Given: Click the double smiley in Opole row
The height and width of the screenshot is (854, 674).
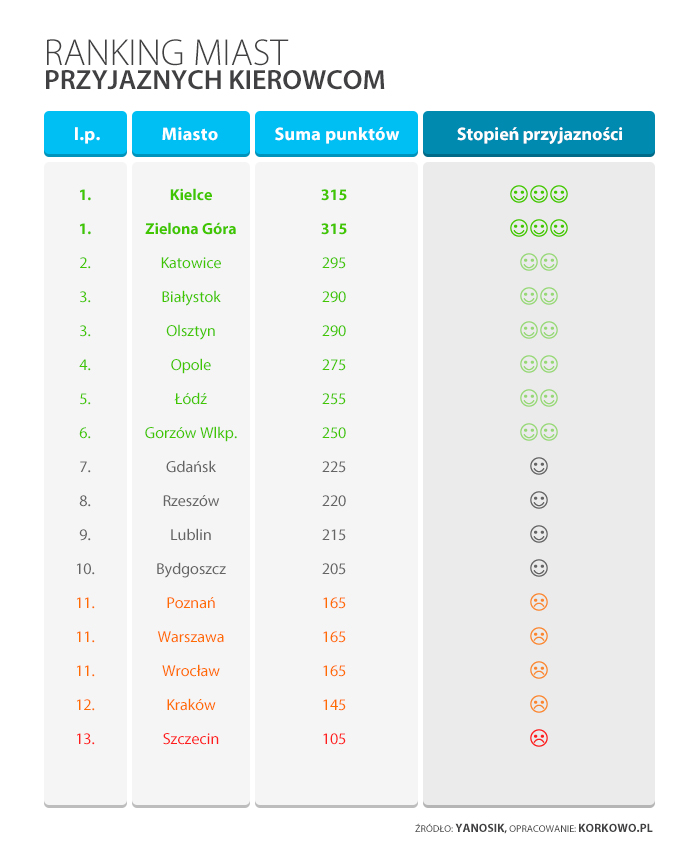Looking at the screenshot, I should tap(538, 364).
